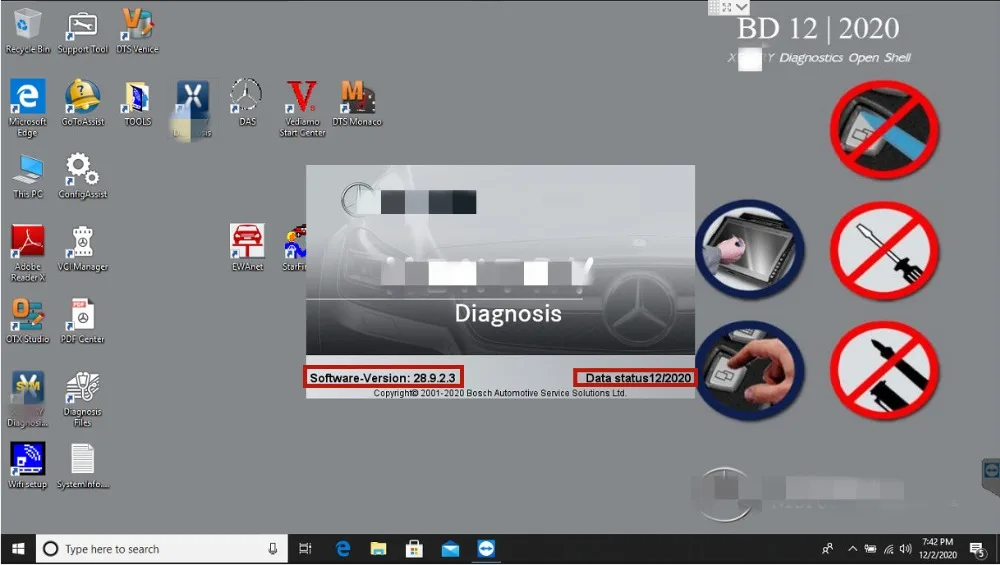The width and height of the screenshot is (1000, 565).
Task: Launch Edge from the taskbar
Action: [x=342, y=549]
